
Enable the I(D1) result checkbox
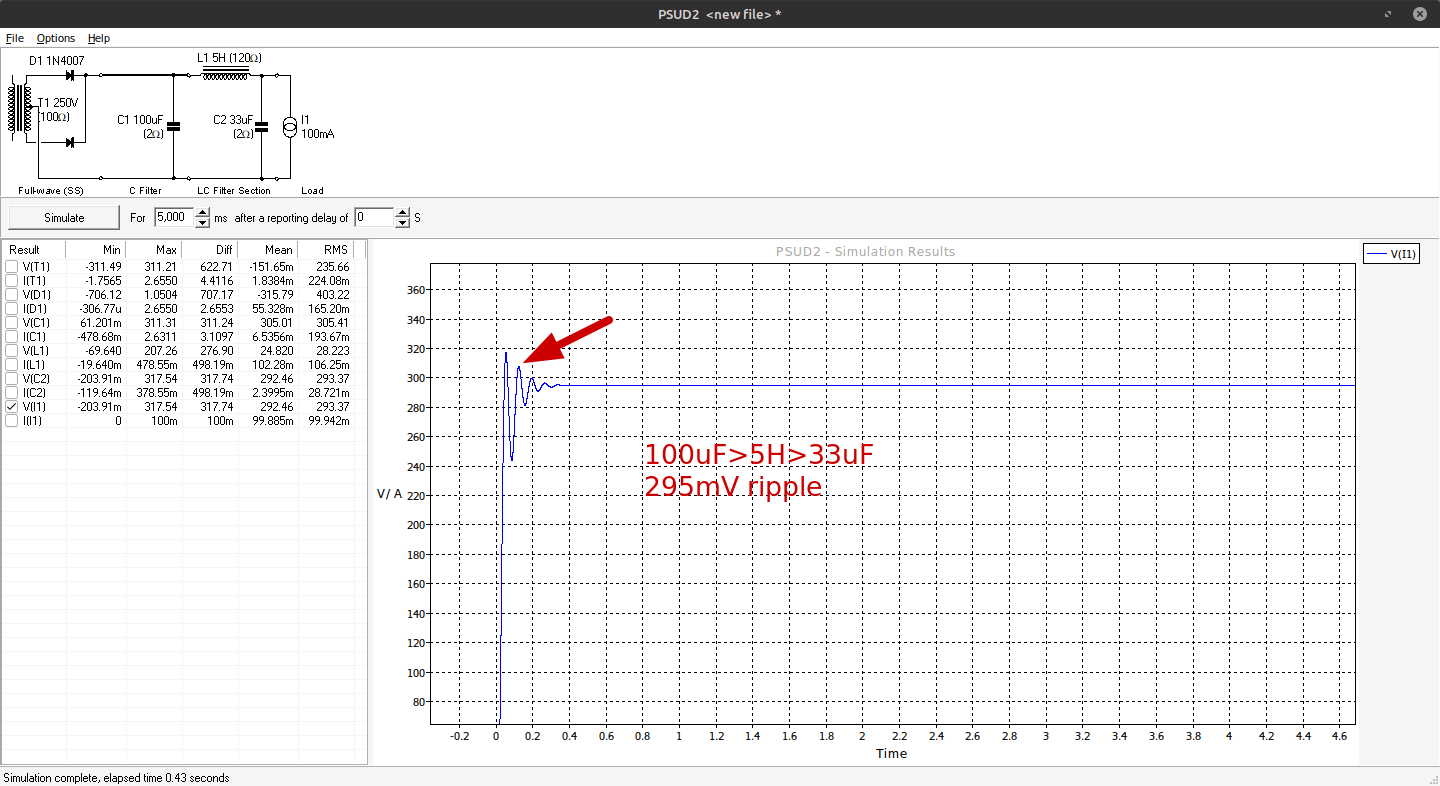(11, 309)
